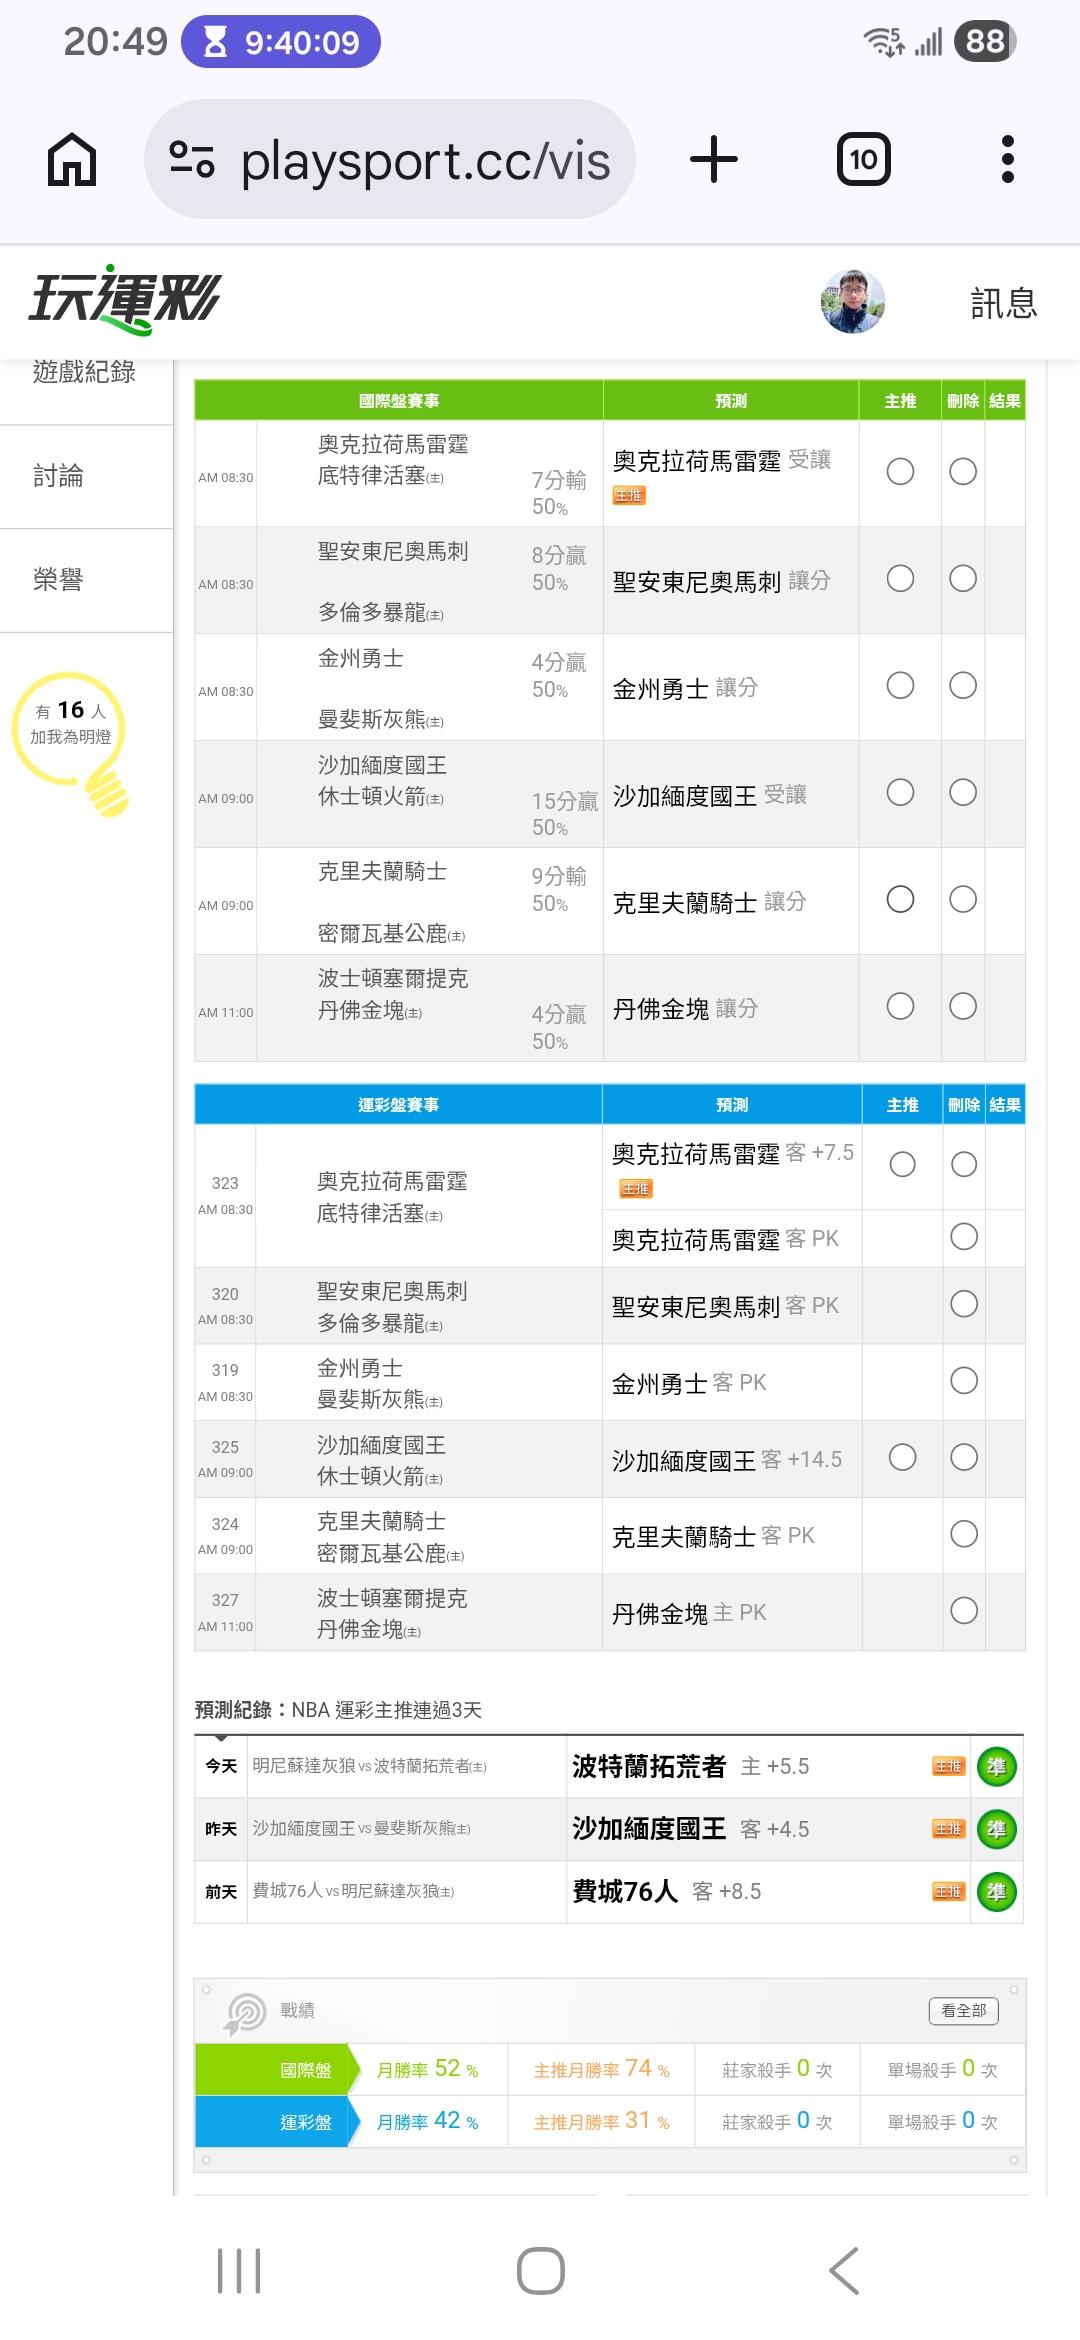
Task: Open the 訊息 messages link
Action: coord(1003,303)
